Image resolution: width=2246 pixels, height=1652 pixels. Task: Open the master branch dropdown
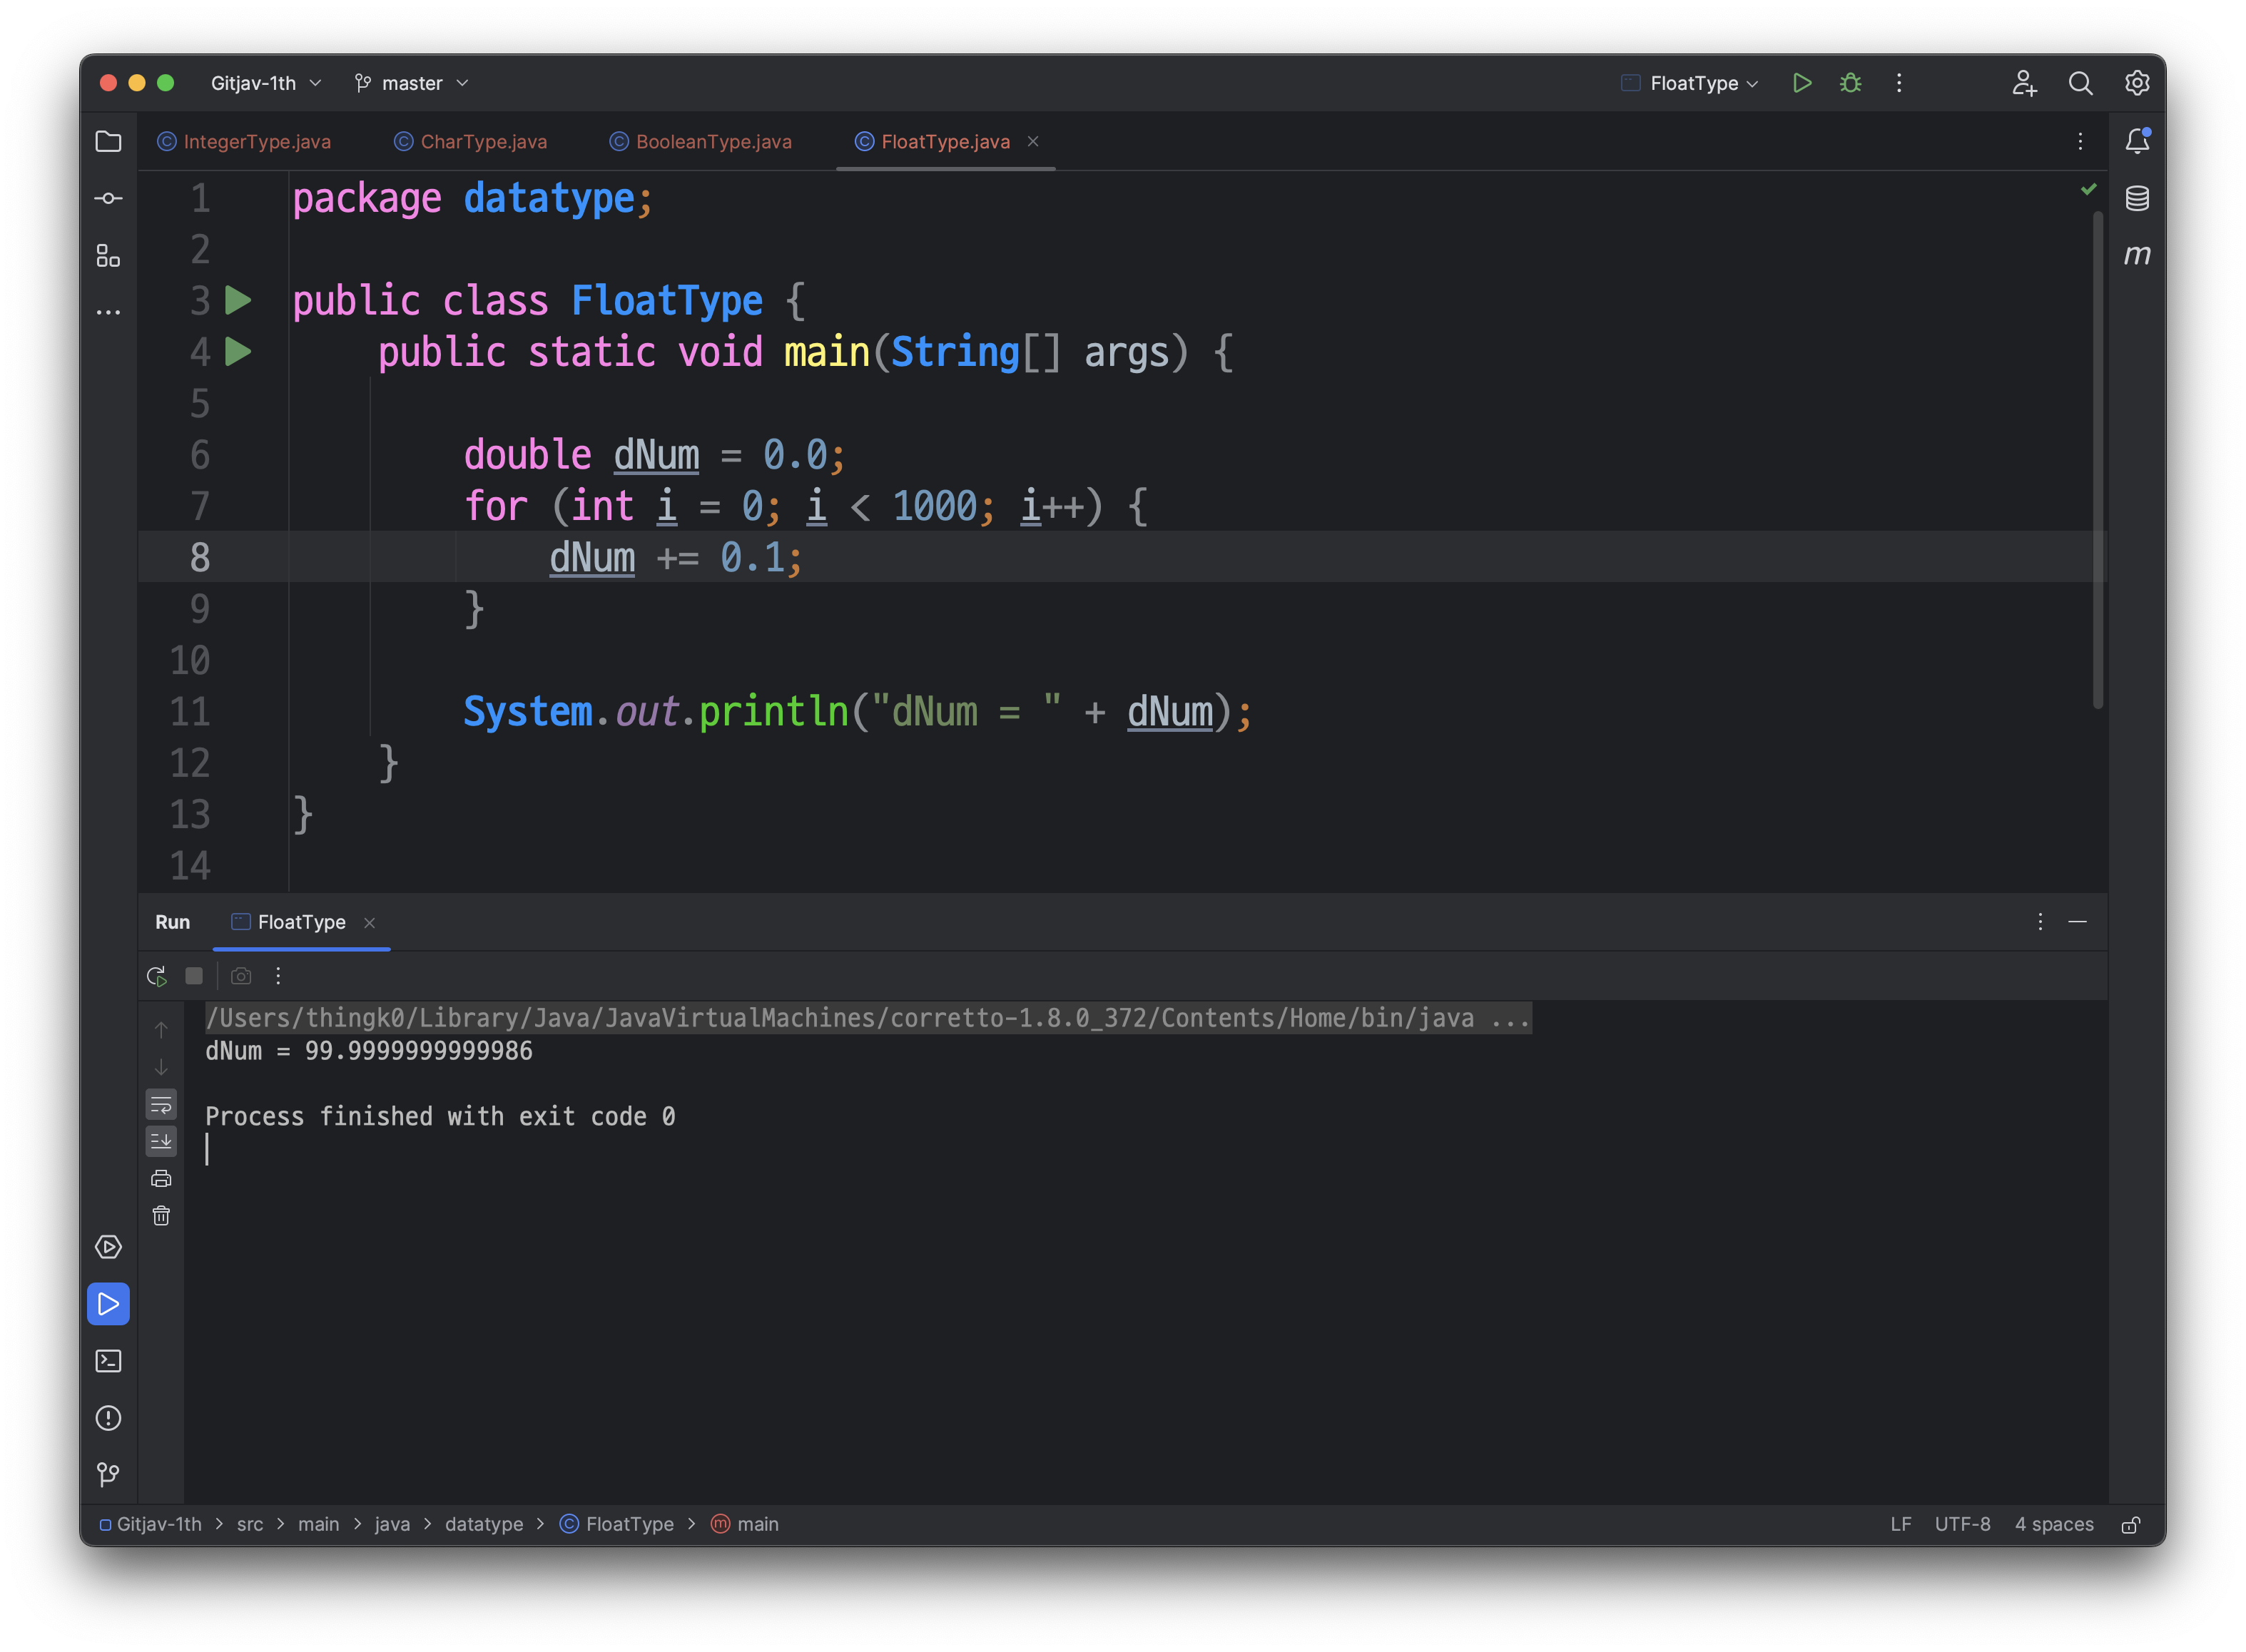point(411,83)
